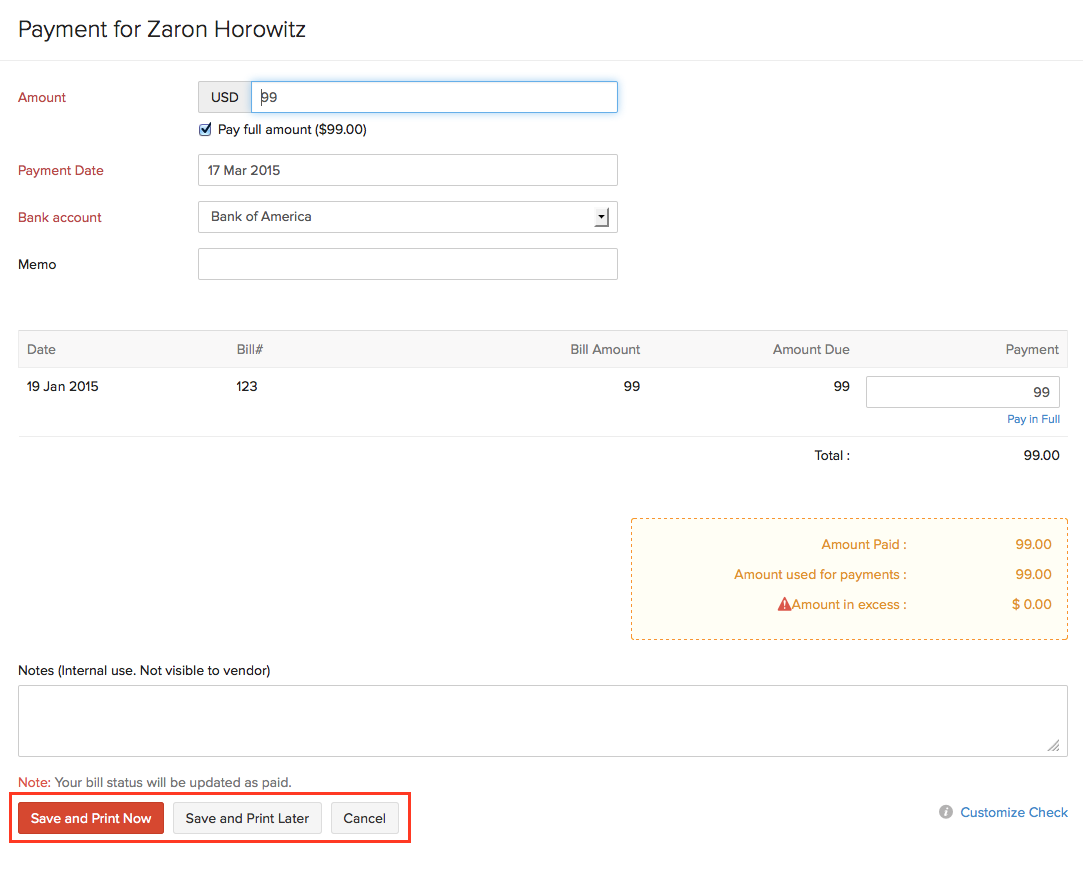Click the Amount Due column header
The height and width of the screenshot is (877, 1083).
click(x=810, y=349)
